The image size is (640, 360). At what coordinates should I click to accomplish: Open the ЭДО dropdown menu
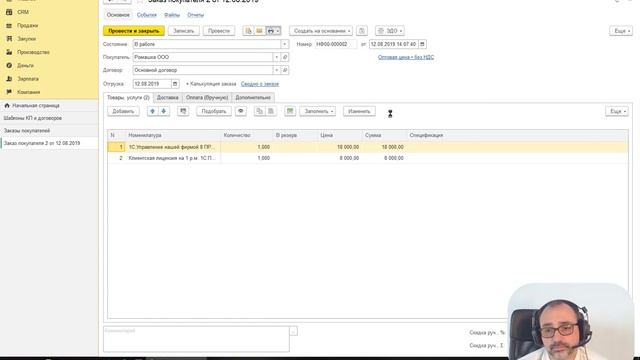(x=389, y=31)
